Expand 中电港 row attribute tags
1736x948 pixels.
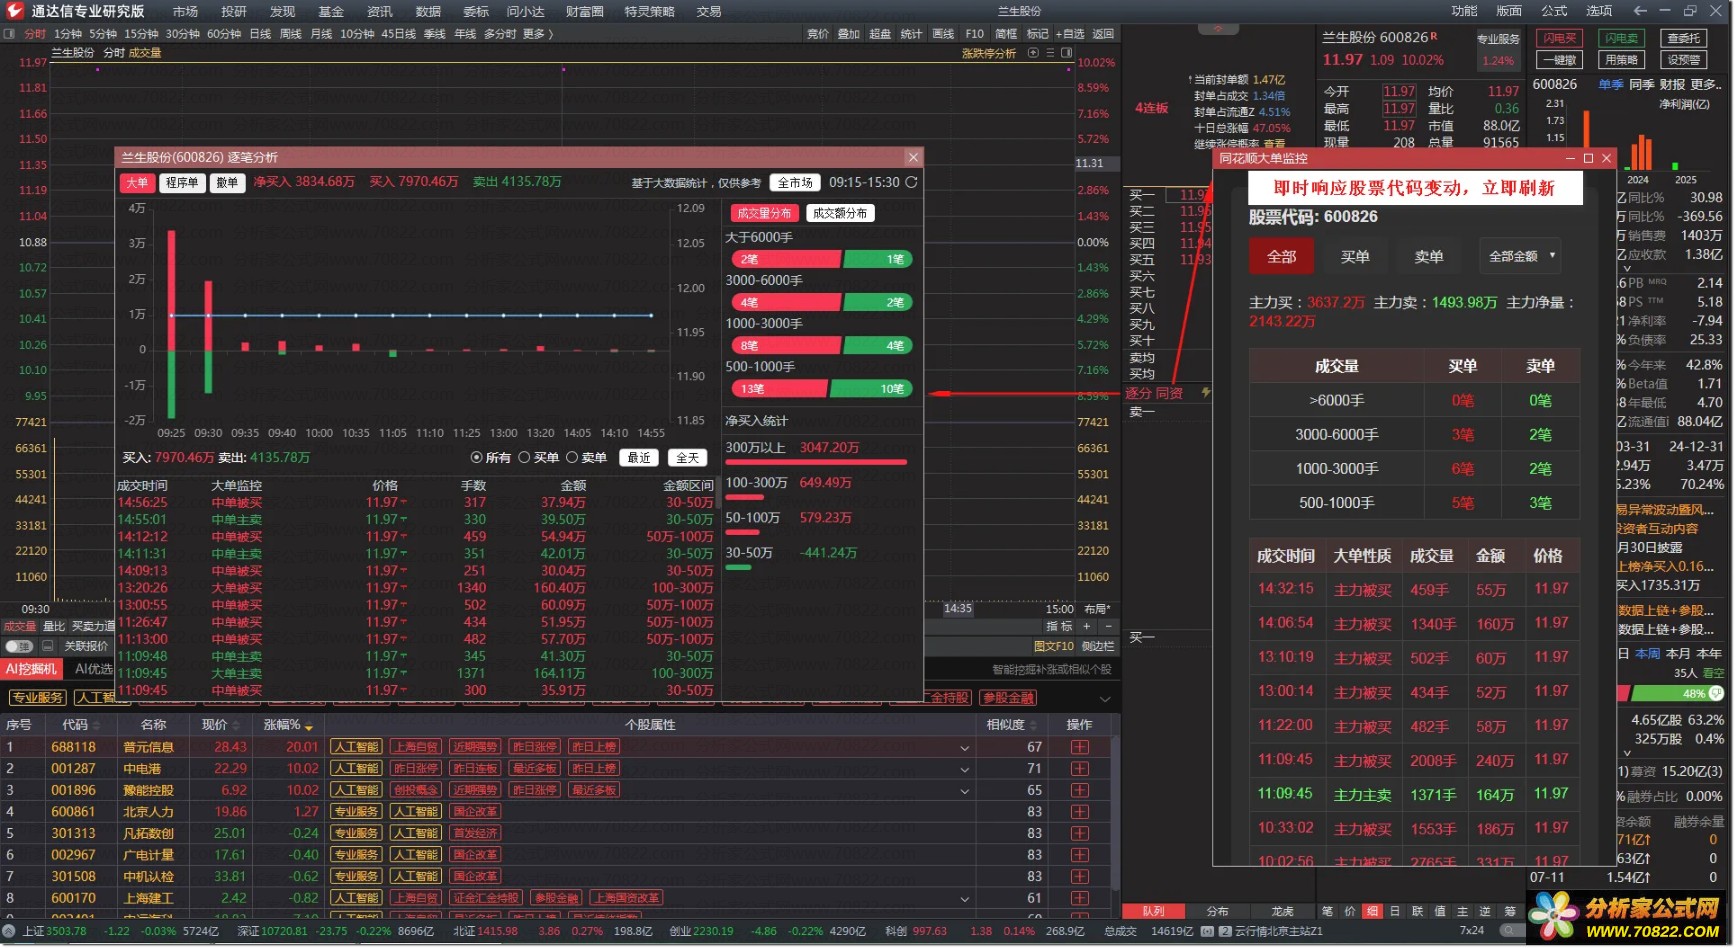965,769
